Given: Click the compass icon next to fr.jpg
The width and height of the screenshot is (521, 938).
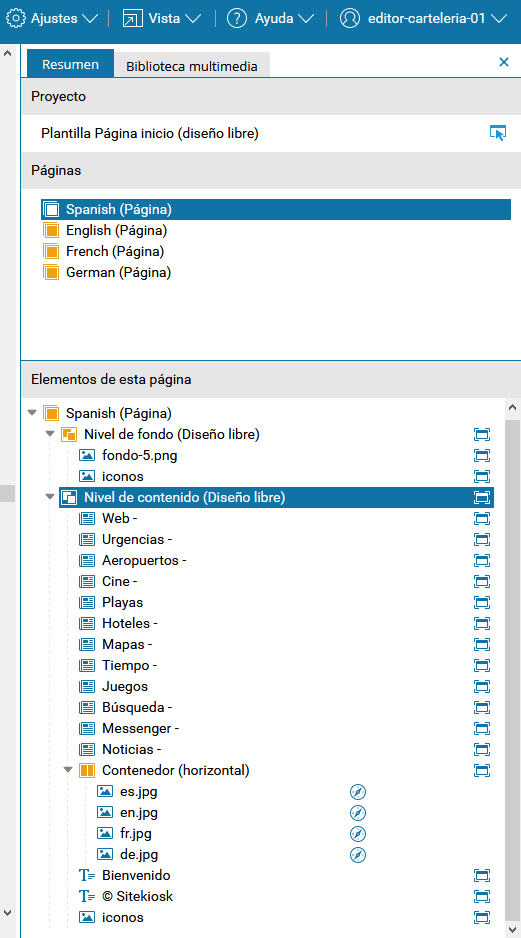Looking at the screenshot, I should (x=358, y=833).
